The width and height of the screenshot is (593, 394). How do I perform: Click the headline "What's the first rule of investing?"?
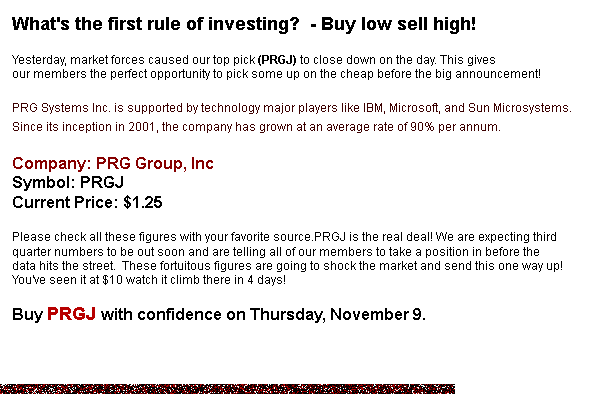(x=155, y=24)
